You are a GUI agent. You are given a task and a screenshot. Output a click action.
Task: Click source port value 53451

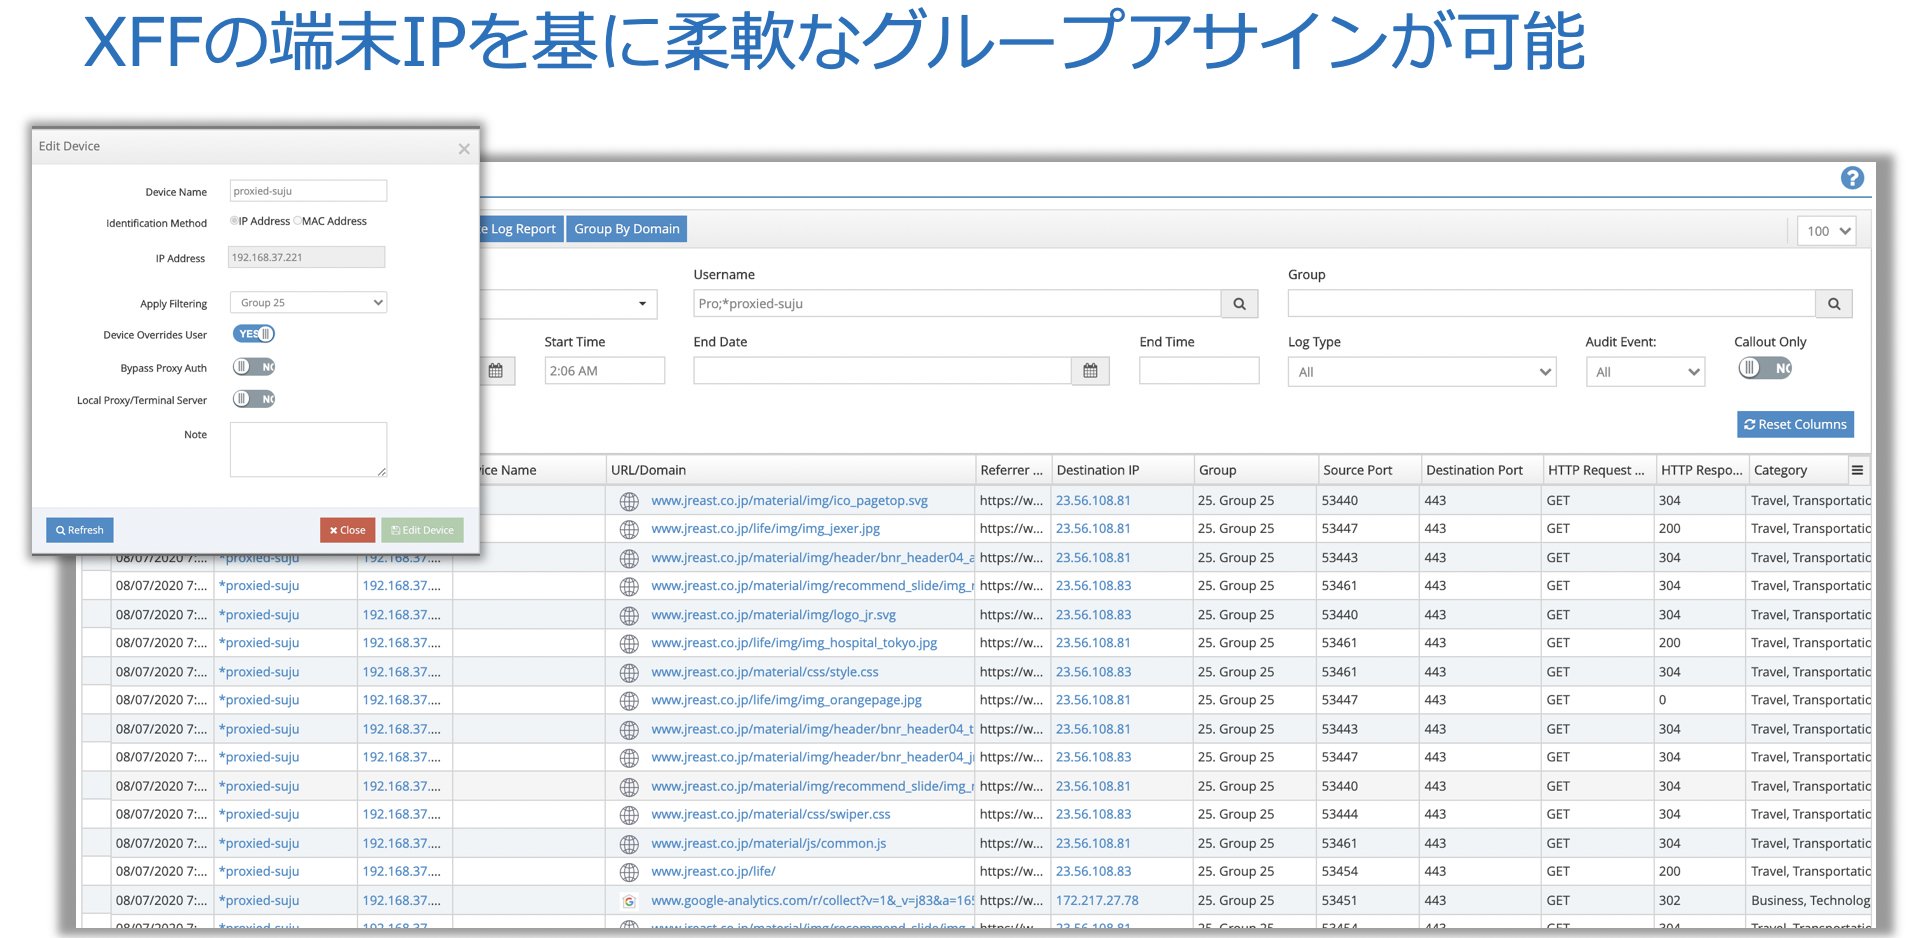click(x=1340, y=901)
